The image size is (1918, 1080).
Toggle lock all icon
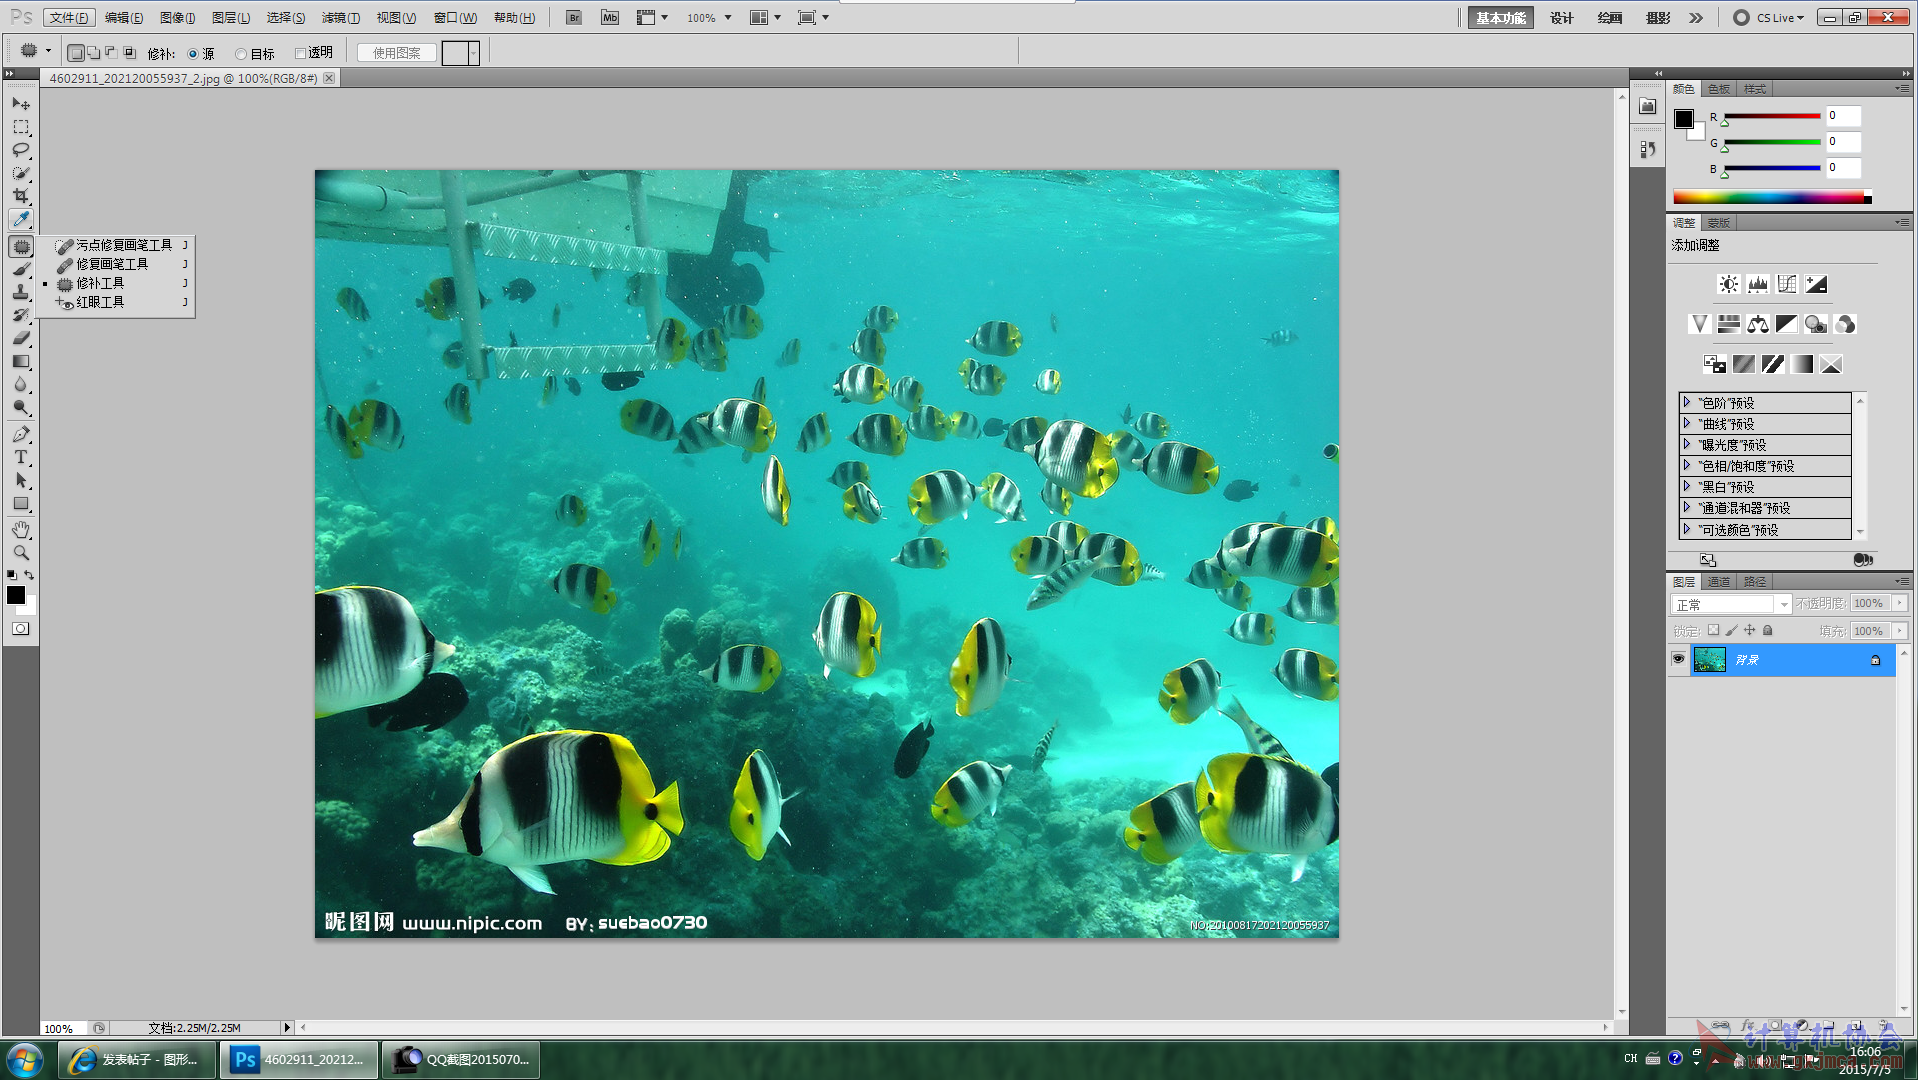coord(1767,630)
